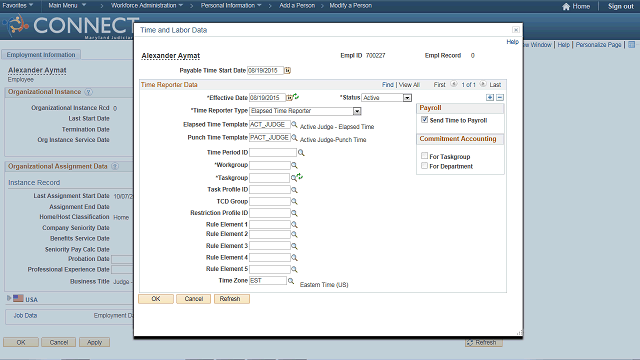640x360 pixels.
Task: Check For Taskgroup option
Action: coord(424,156)
